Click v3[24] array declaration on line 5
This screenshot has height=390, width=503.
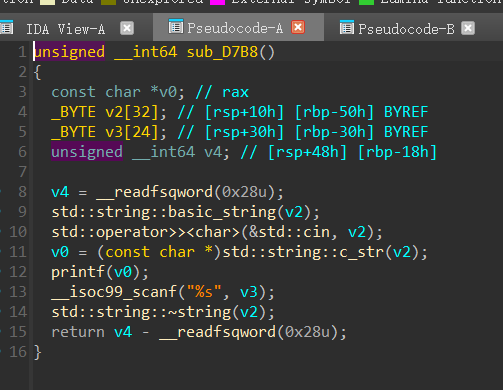(x=132, y=132)
